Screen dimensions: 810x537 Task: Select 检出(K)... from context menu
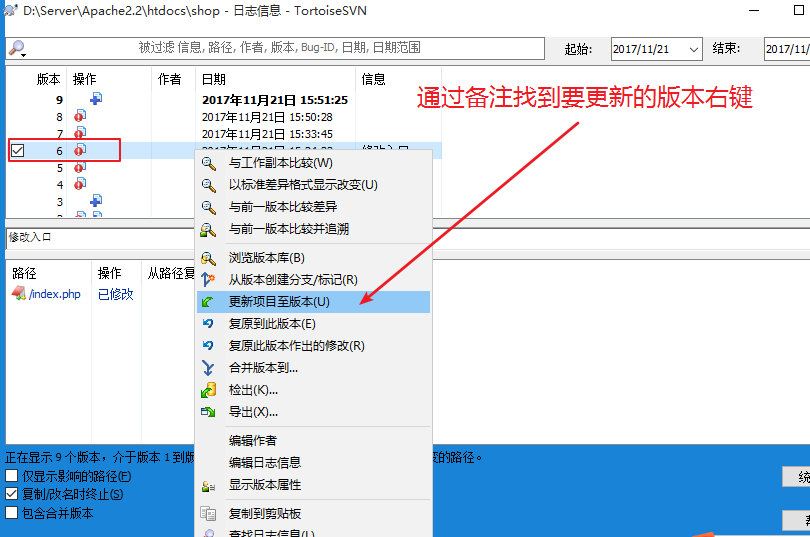coord(253,390)
